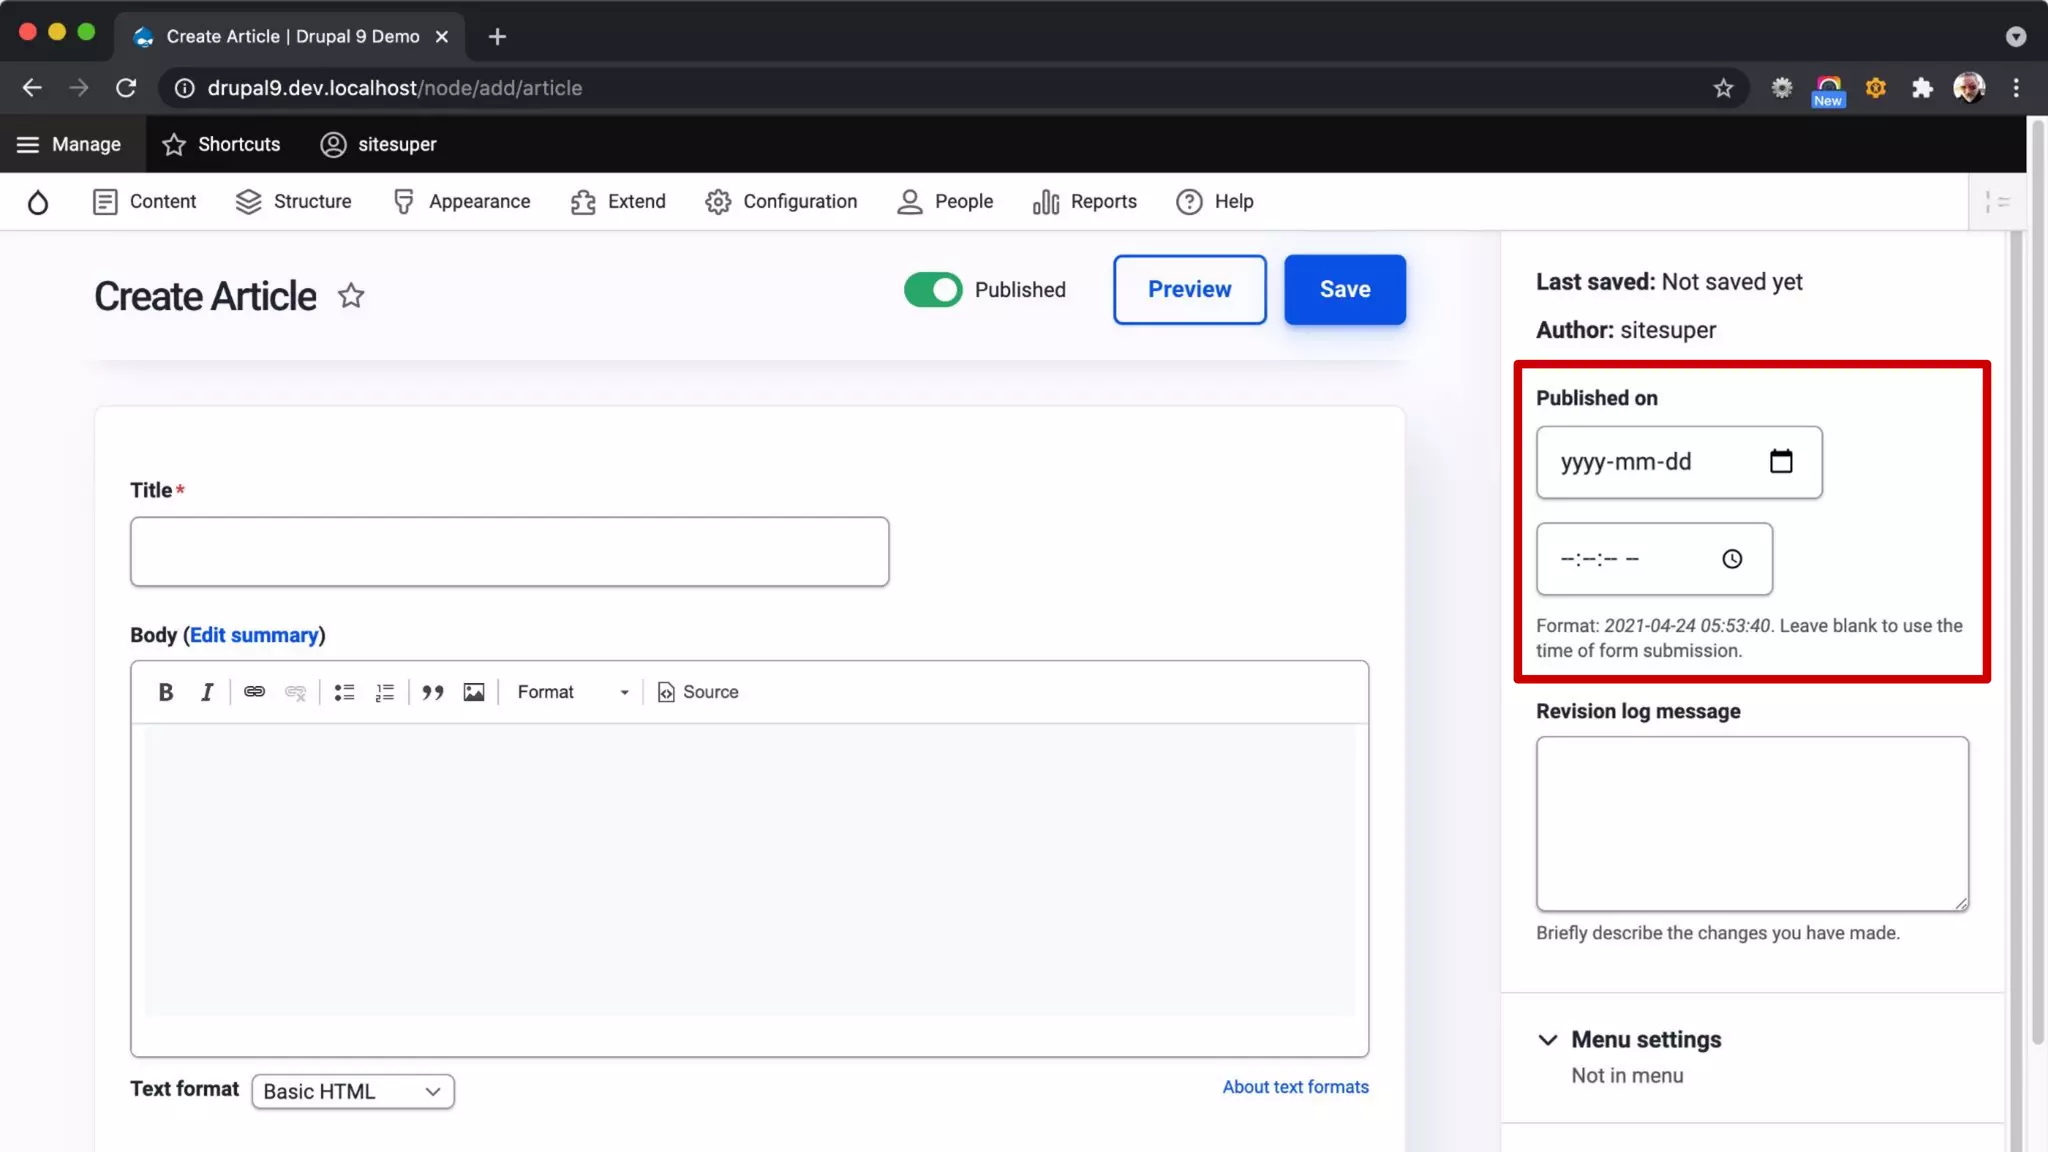The width and height of the screenshot is (2048, 1152).
Task: Click the Italic formatting icon
Action: [x=207, y=692]
